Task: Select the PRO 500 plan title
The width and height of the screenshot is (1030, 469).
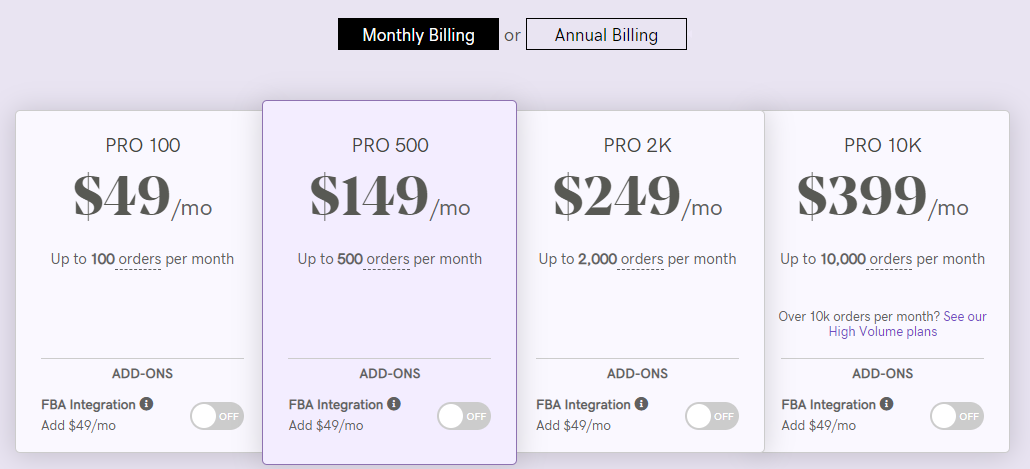Action: coord(390,146)
